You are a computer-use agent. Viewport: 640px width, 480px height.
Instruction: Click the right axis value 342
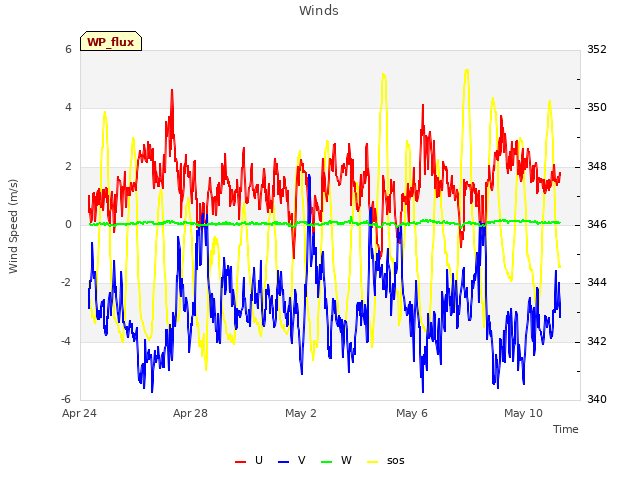pos(597,341)
